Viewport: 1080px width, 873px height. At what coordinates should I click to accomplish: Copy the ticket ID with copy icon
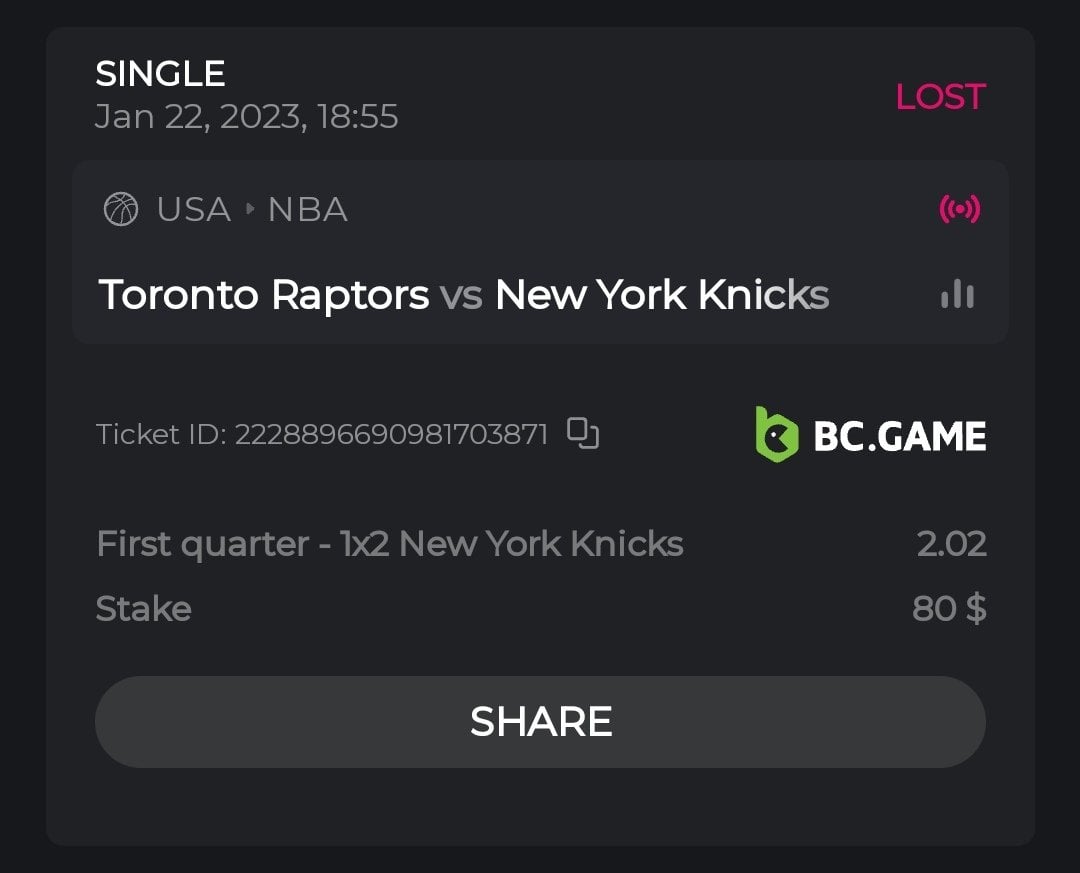click(x=583, y=433)
